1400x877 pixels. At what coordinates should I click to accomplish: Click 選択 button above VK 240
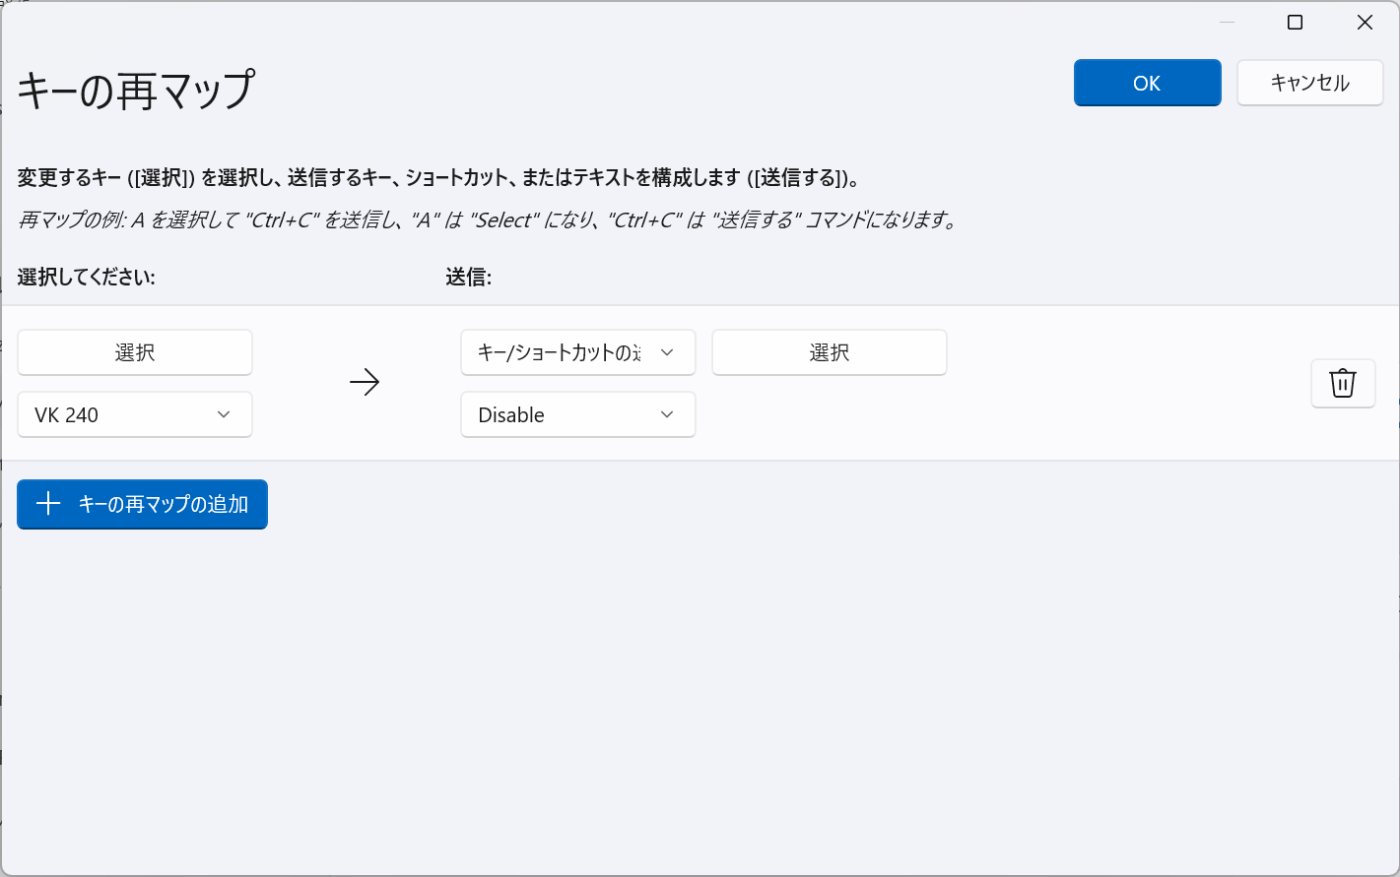(135, 352)
